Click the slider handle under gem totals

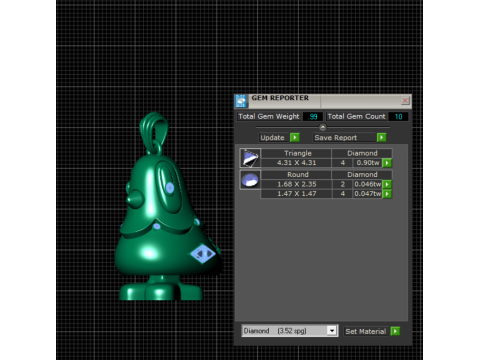[x=322, y=127]
